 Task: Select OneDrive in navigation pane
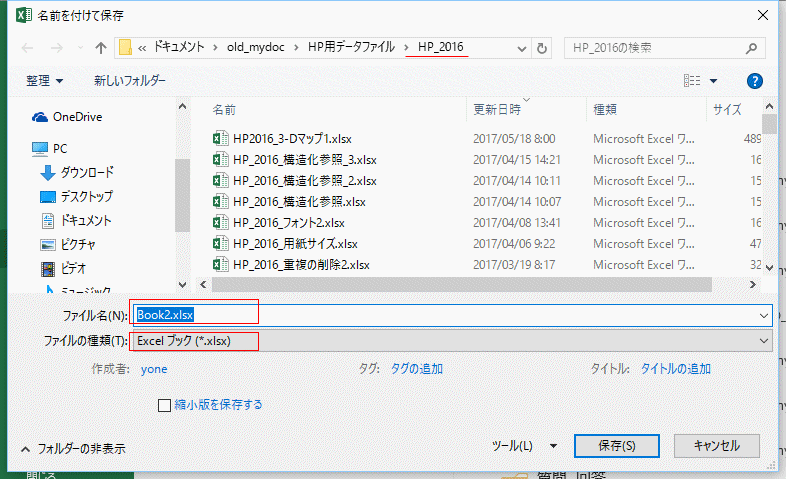tap(78, 117)
